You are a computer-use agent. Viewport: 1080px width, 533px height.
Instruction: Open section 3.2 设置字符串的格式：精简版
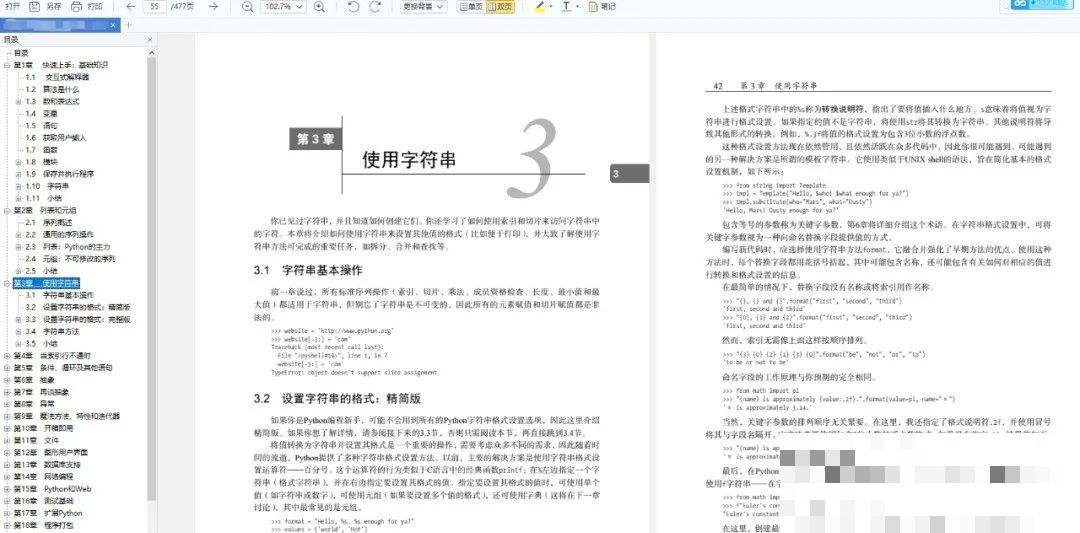pyautogui.click(x=78, y=307)
